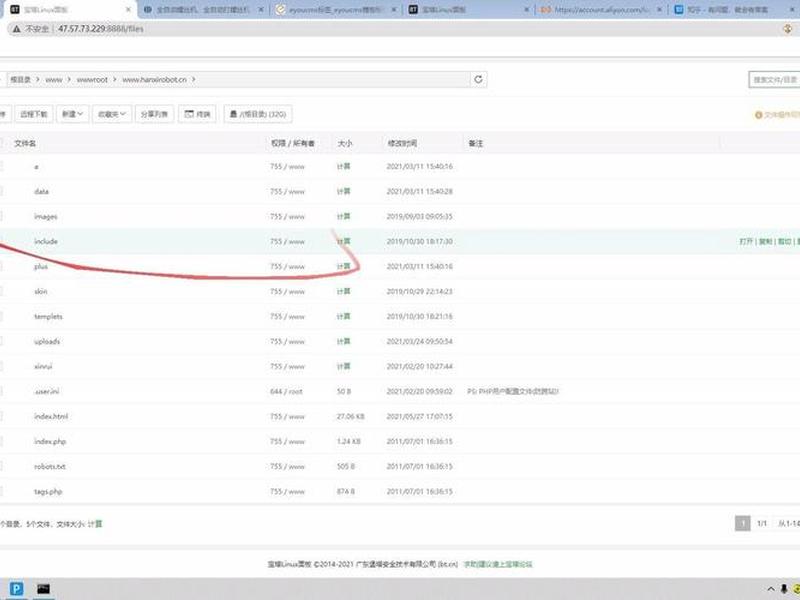Close the account.aliyun.com browser tab

[x=660, y=10]
